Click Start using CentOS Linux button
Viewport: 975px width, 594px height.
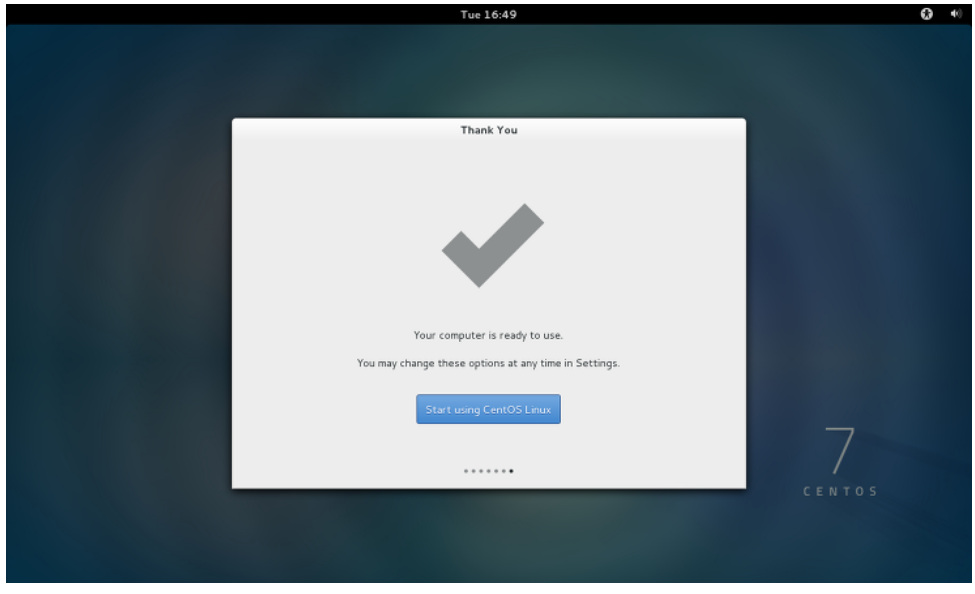pos(488,409)
